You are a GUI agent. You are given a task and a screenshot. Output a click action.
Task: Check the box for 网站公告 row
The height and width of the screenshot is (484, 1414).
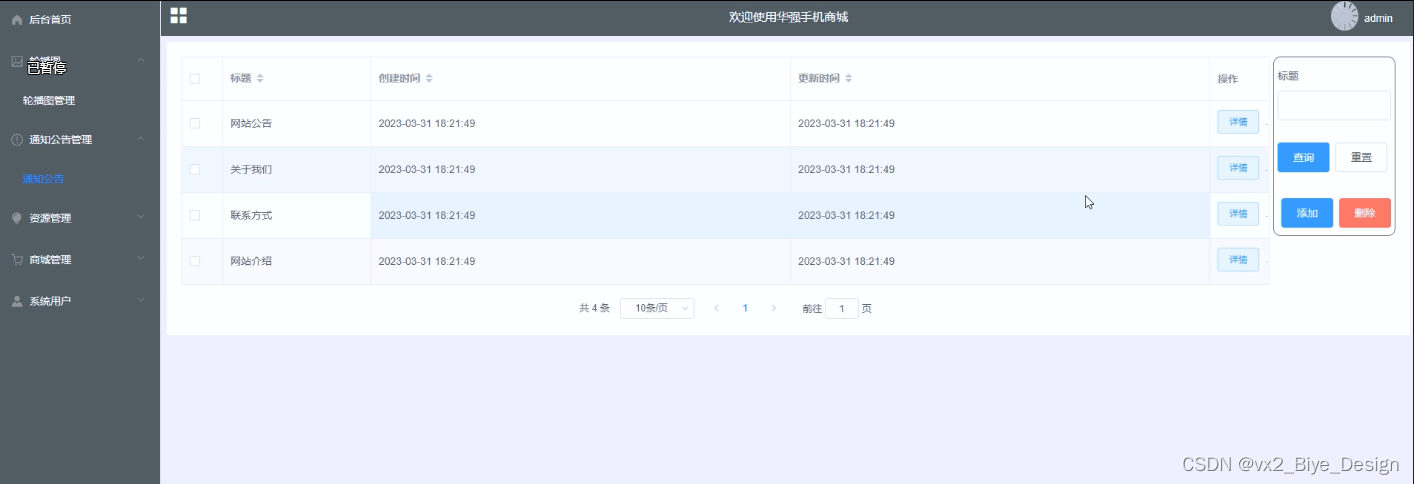[x=195, y=123]
